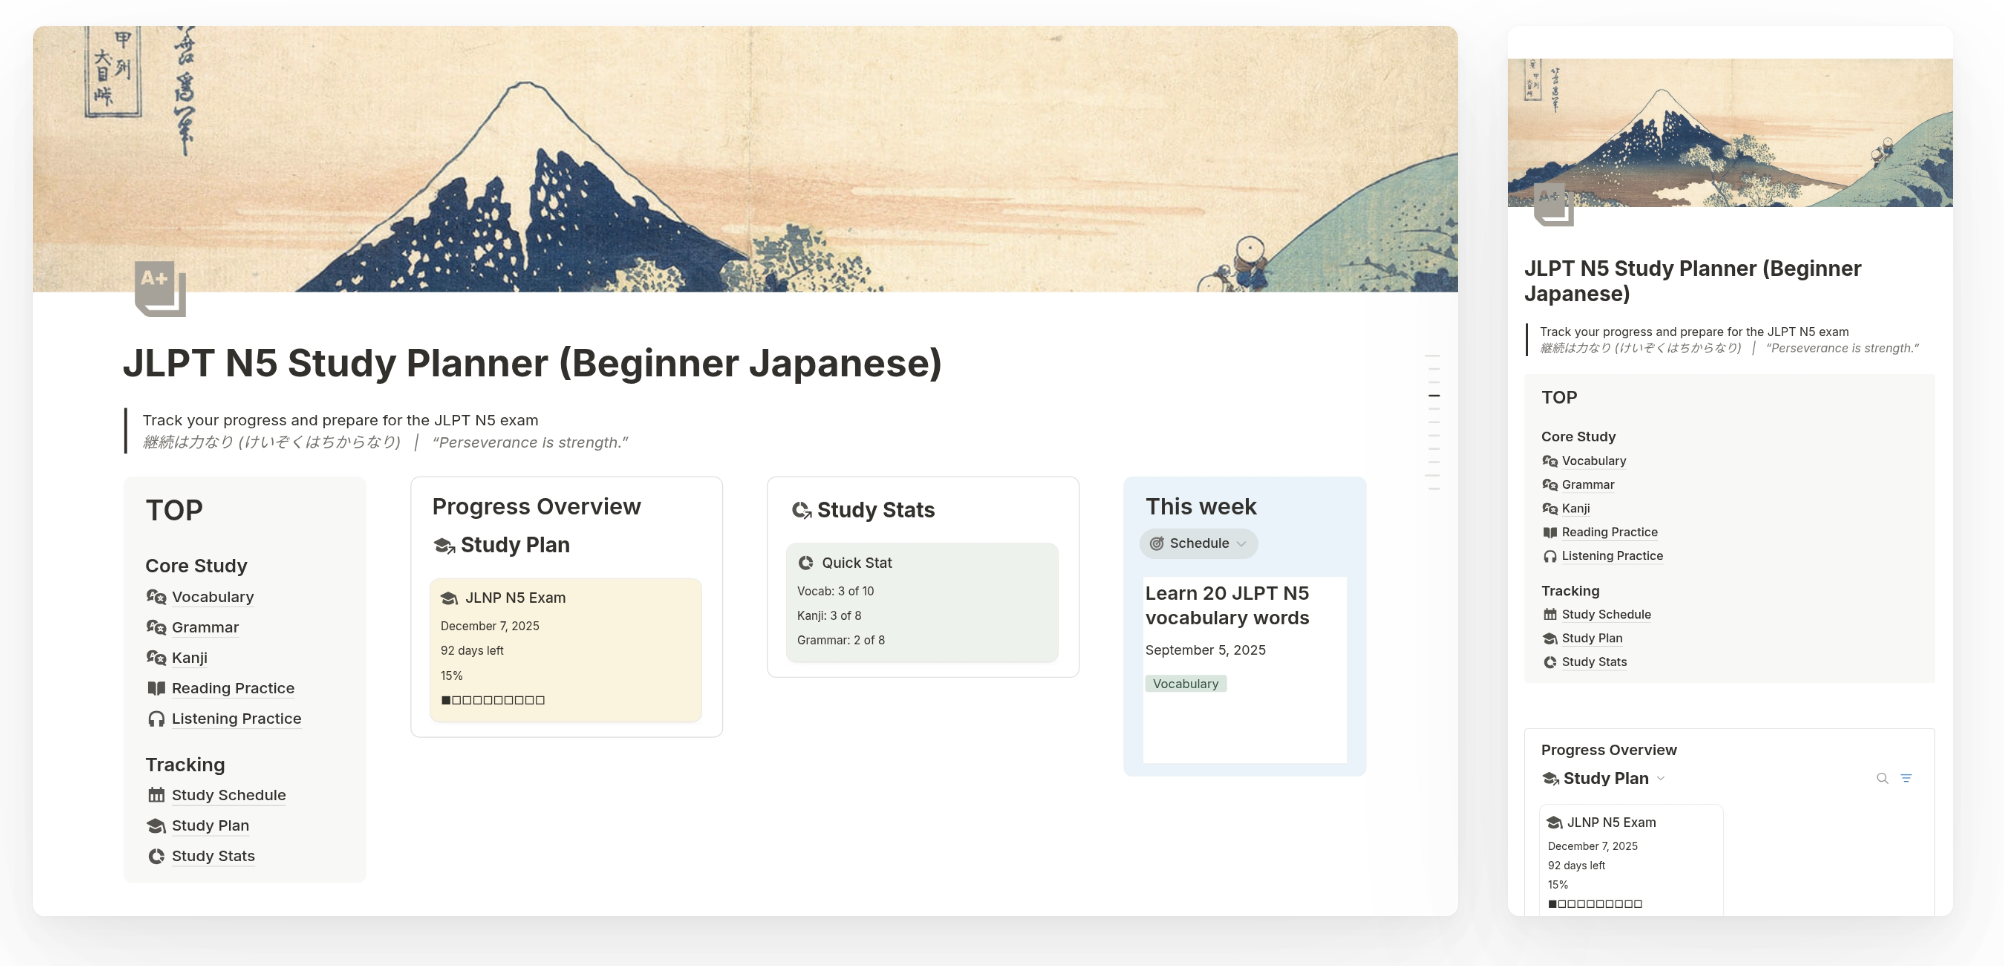Click the Vocabulary icon in the mobile preview
Viewport: 2004px width, 966px height.
pos(1550,461)
